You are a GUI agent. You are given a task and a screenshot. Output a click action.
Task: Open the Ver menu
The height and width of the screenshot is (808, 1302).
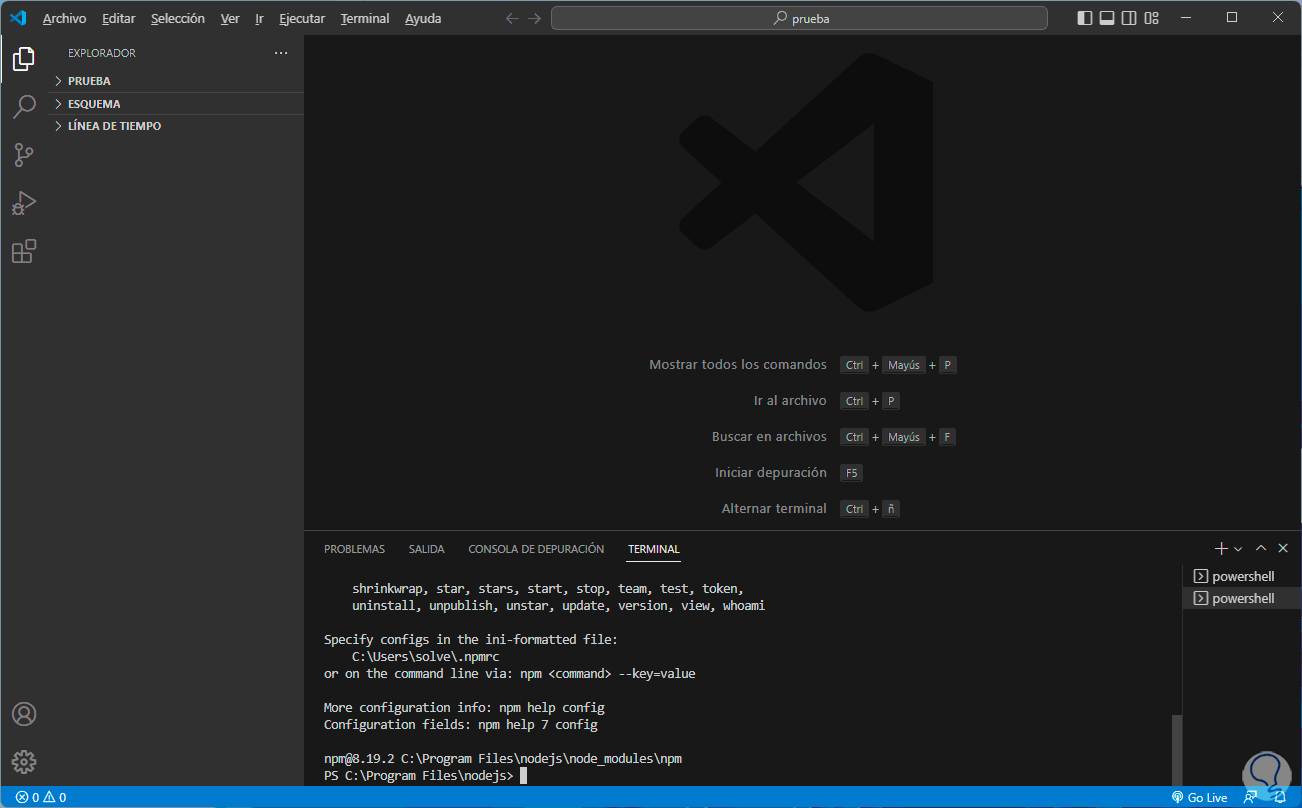tap(230, 19)
